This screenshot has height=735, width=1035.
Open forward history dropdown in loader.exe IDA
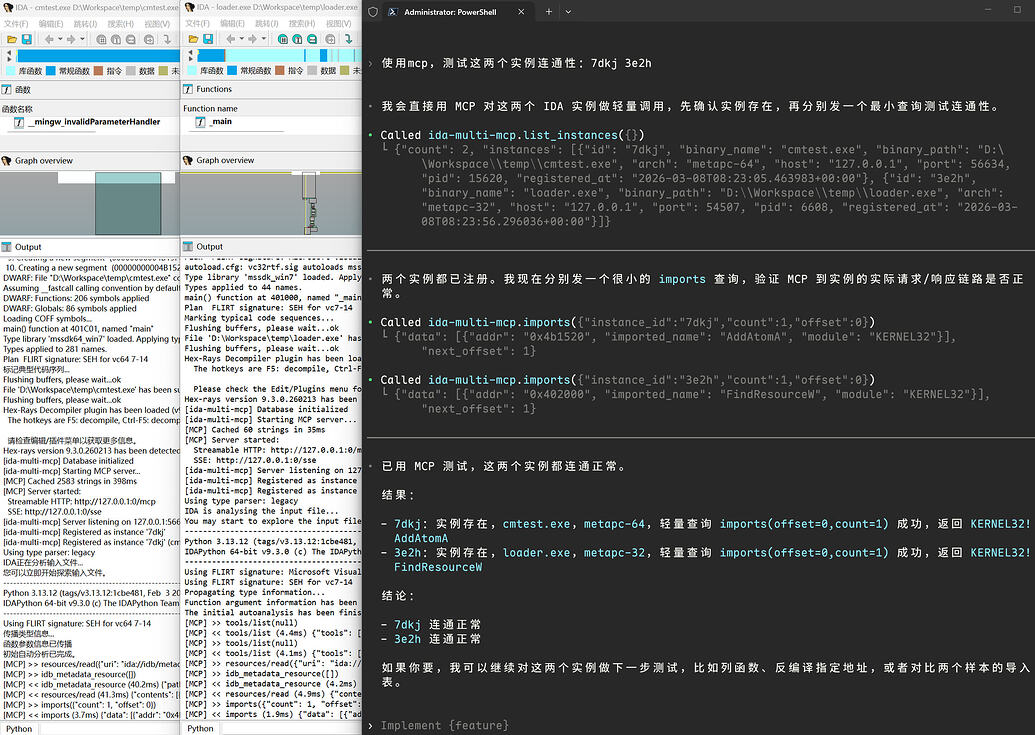[263, 40]
